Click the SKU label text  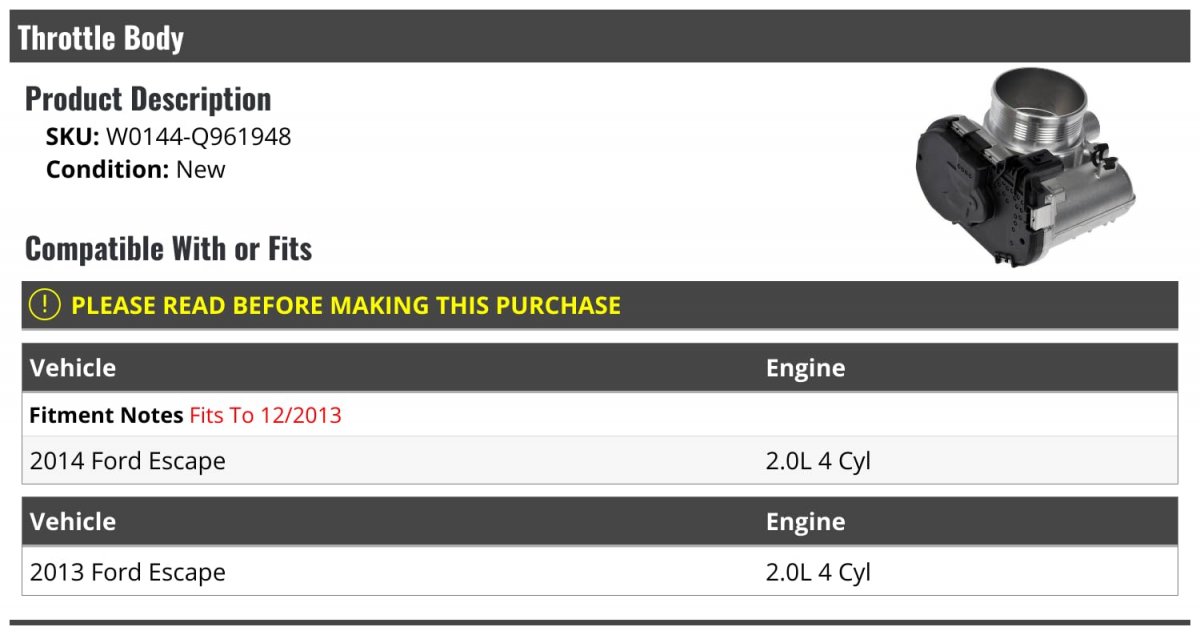[73, 137]
